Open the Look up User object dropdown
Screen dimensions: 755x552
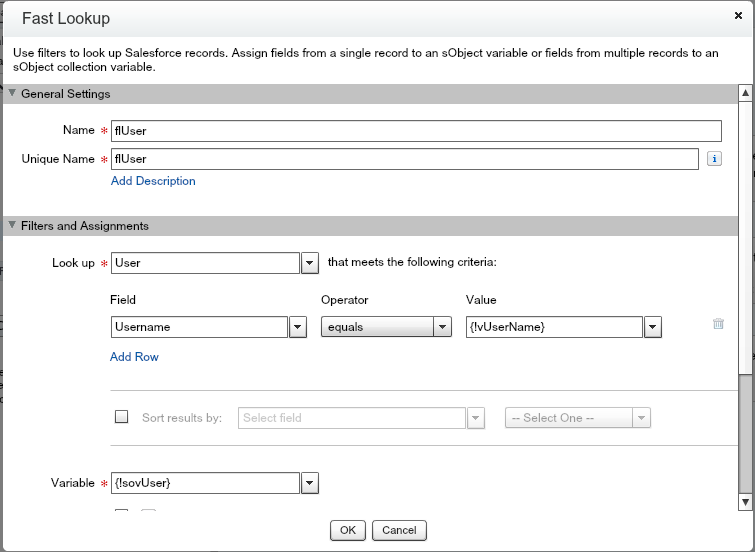310,263
